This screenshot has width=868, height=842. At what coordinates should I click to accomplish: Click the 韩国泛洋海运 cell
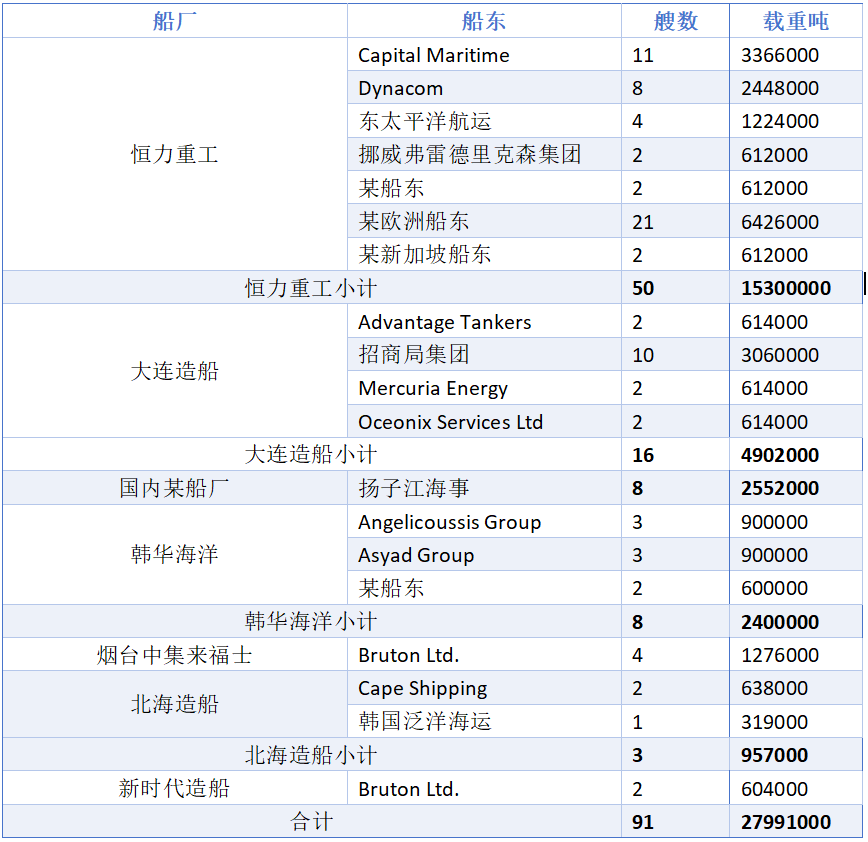(425, 721)
